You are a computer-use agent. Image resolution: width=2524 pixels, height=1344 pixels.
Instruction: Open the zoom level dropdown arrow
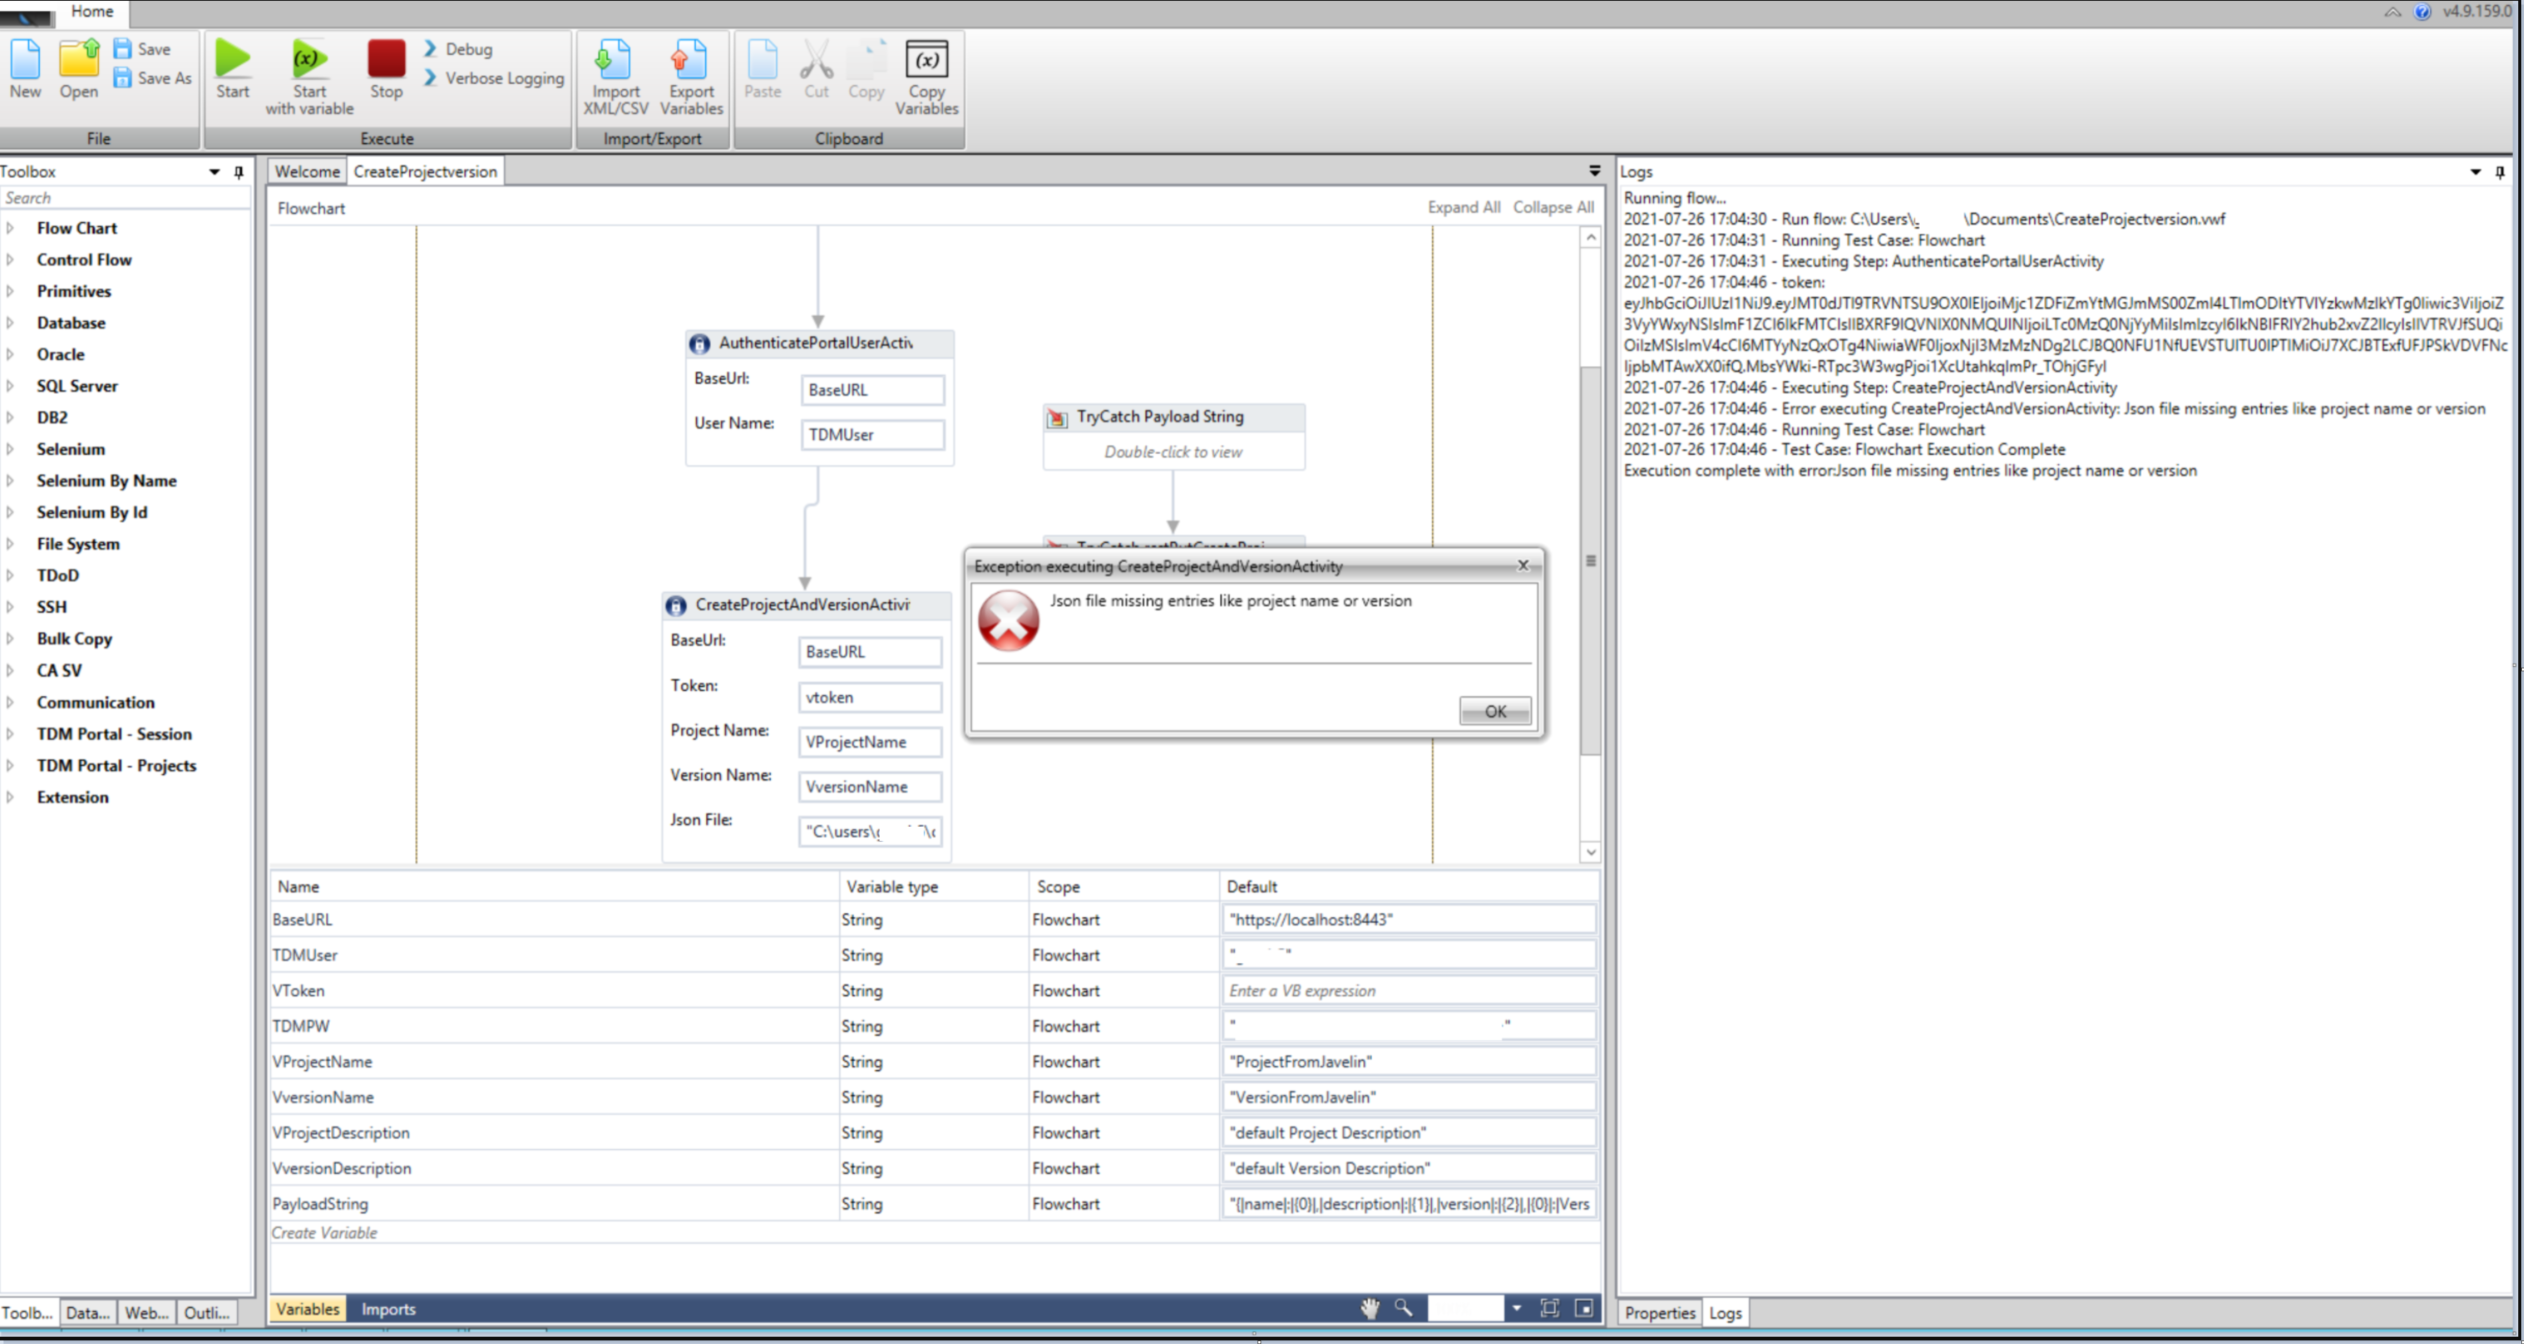pos(1516,1308)
